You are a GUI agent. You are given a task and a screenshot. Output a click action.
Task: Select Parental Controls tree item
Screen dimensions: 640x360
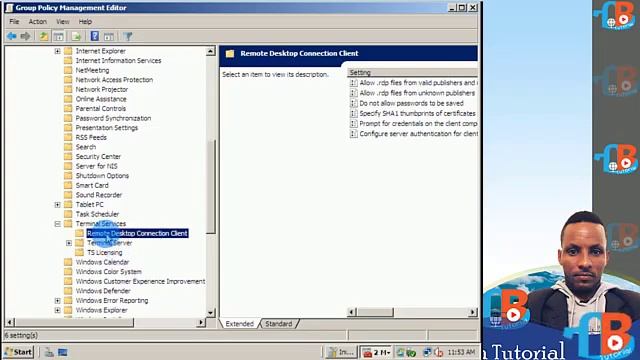pos(100,109)
